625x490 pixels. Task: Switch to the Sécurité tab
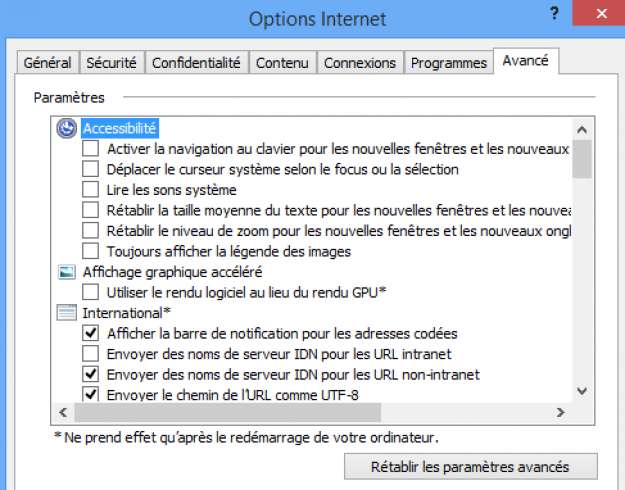coord(112,63)
